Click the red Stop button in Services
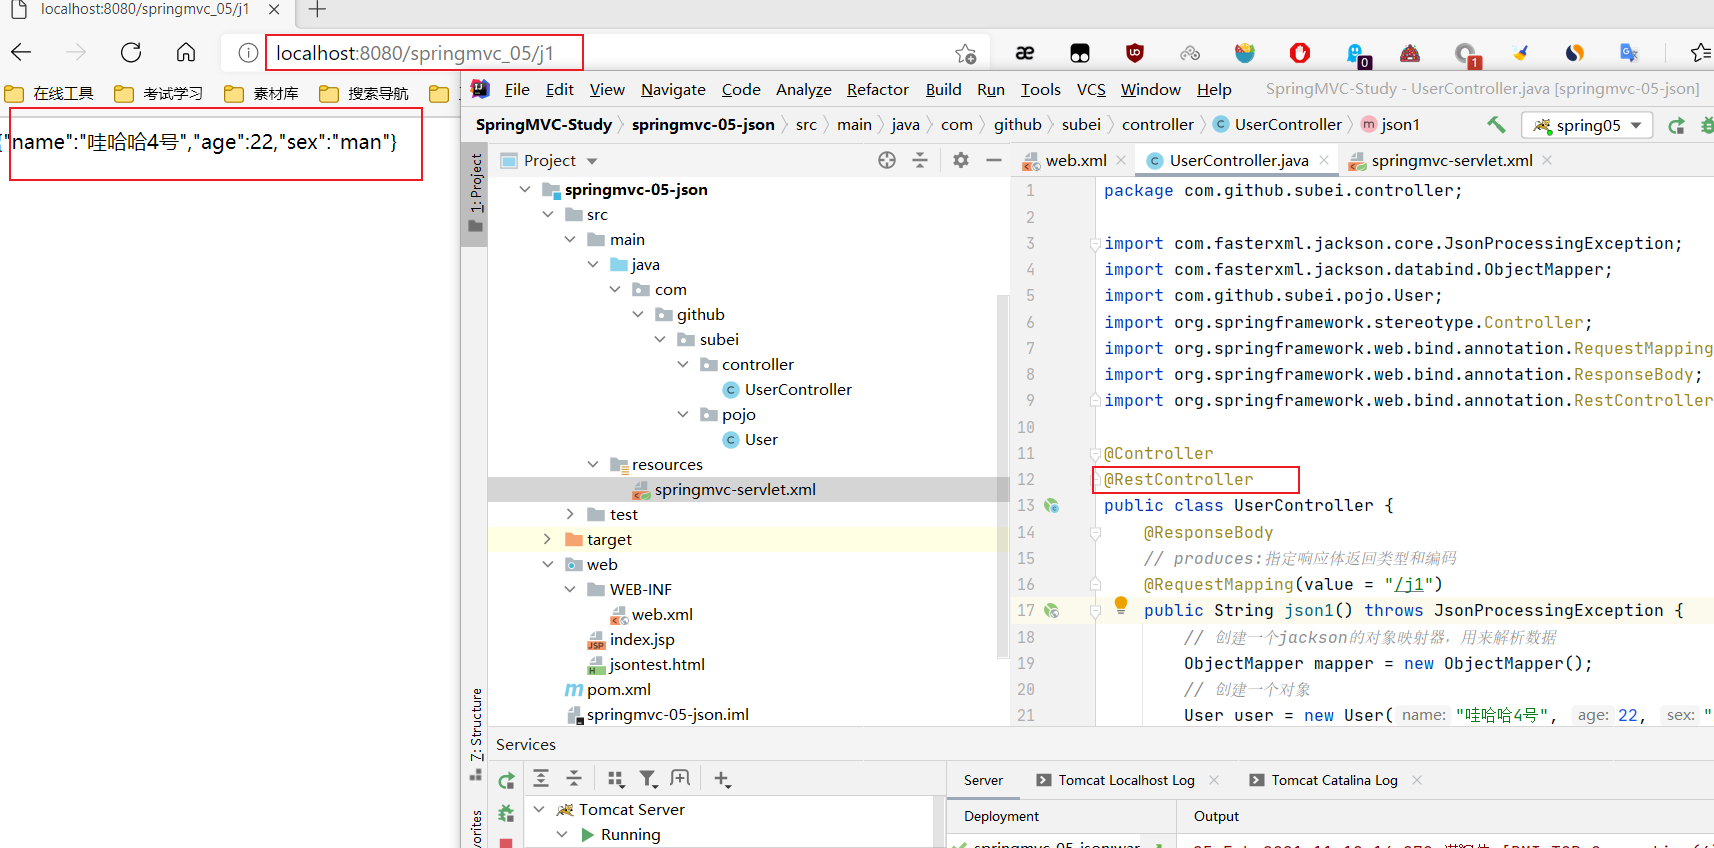Screen dimensions: 1714x848 (x=506, y=843)
